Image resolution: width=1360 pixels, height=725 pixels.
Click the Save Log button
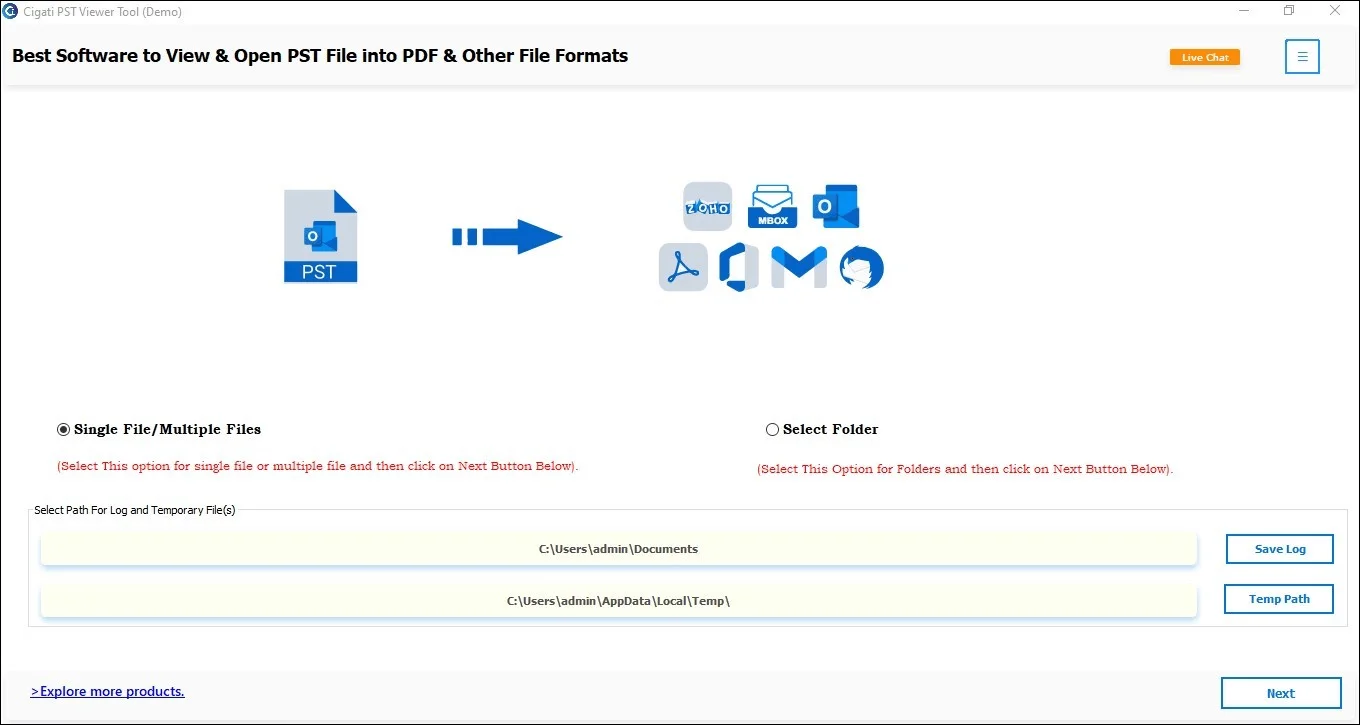pyautogui.click(x=1280, y=549)
